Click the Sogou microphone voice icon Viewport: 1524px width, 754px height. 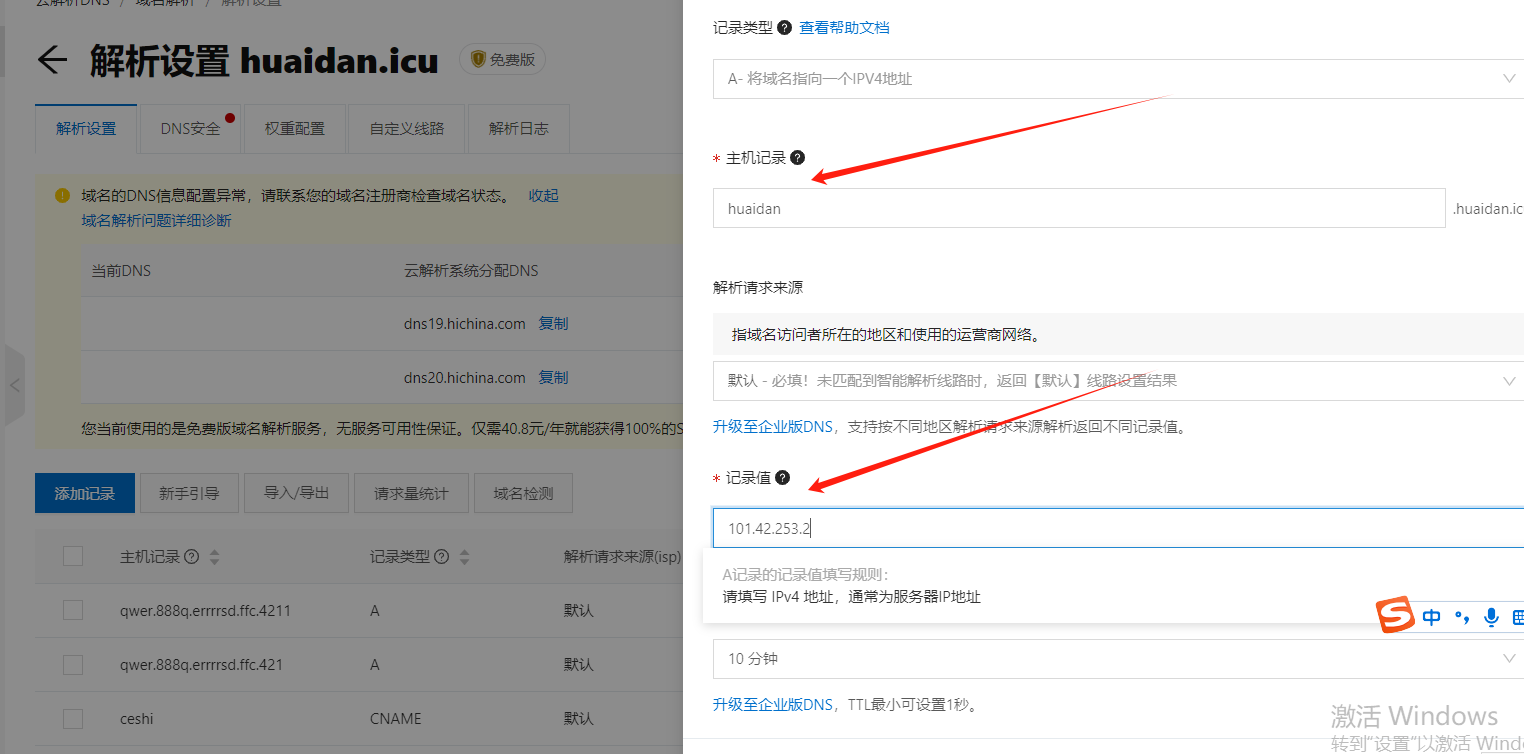tap(1491, 617)
